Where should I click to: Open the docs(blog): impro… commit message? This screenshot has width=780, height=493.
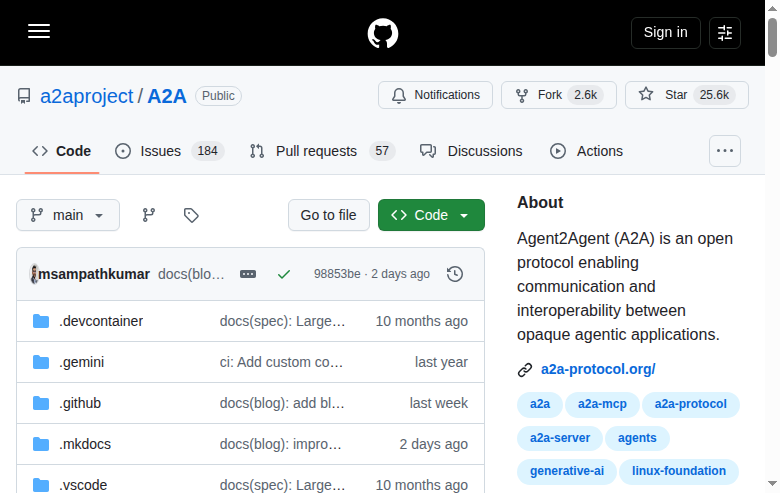coord(281,444)
